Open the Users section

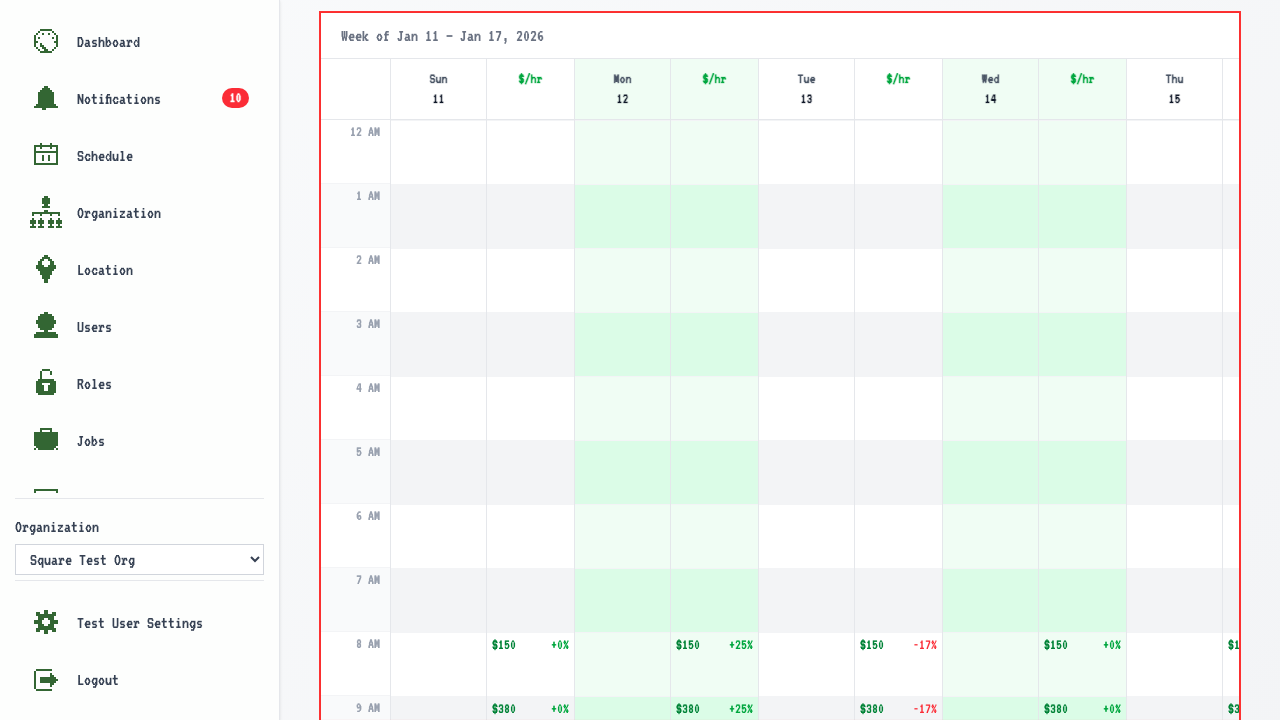(x=94, y=327)
